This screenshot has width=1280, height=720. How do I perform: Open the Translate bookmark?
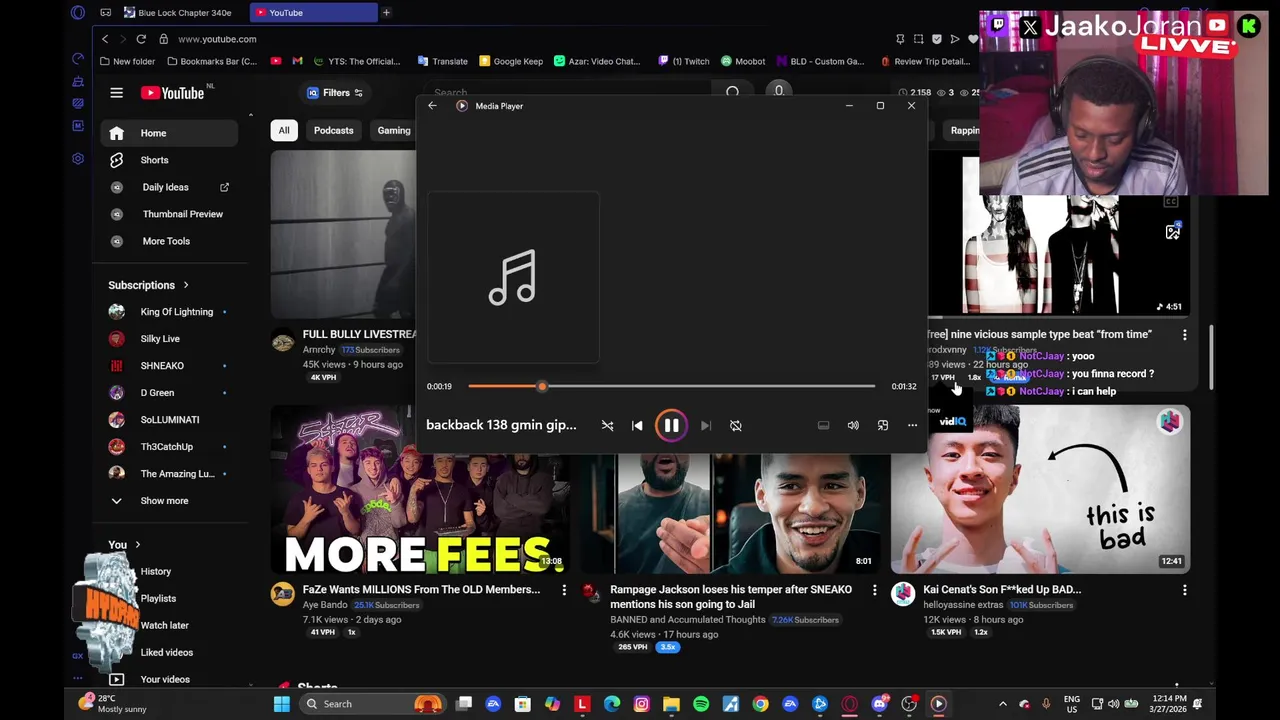pos(443,61)
